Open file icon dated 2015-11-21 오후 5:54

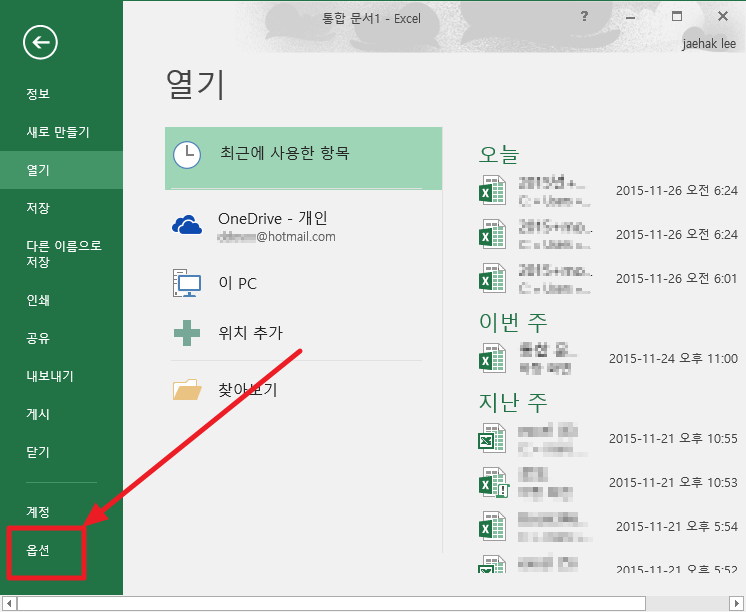[492, 526]
